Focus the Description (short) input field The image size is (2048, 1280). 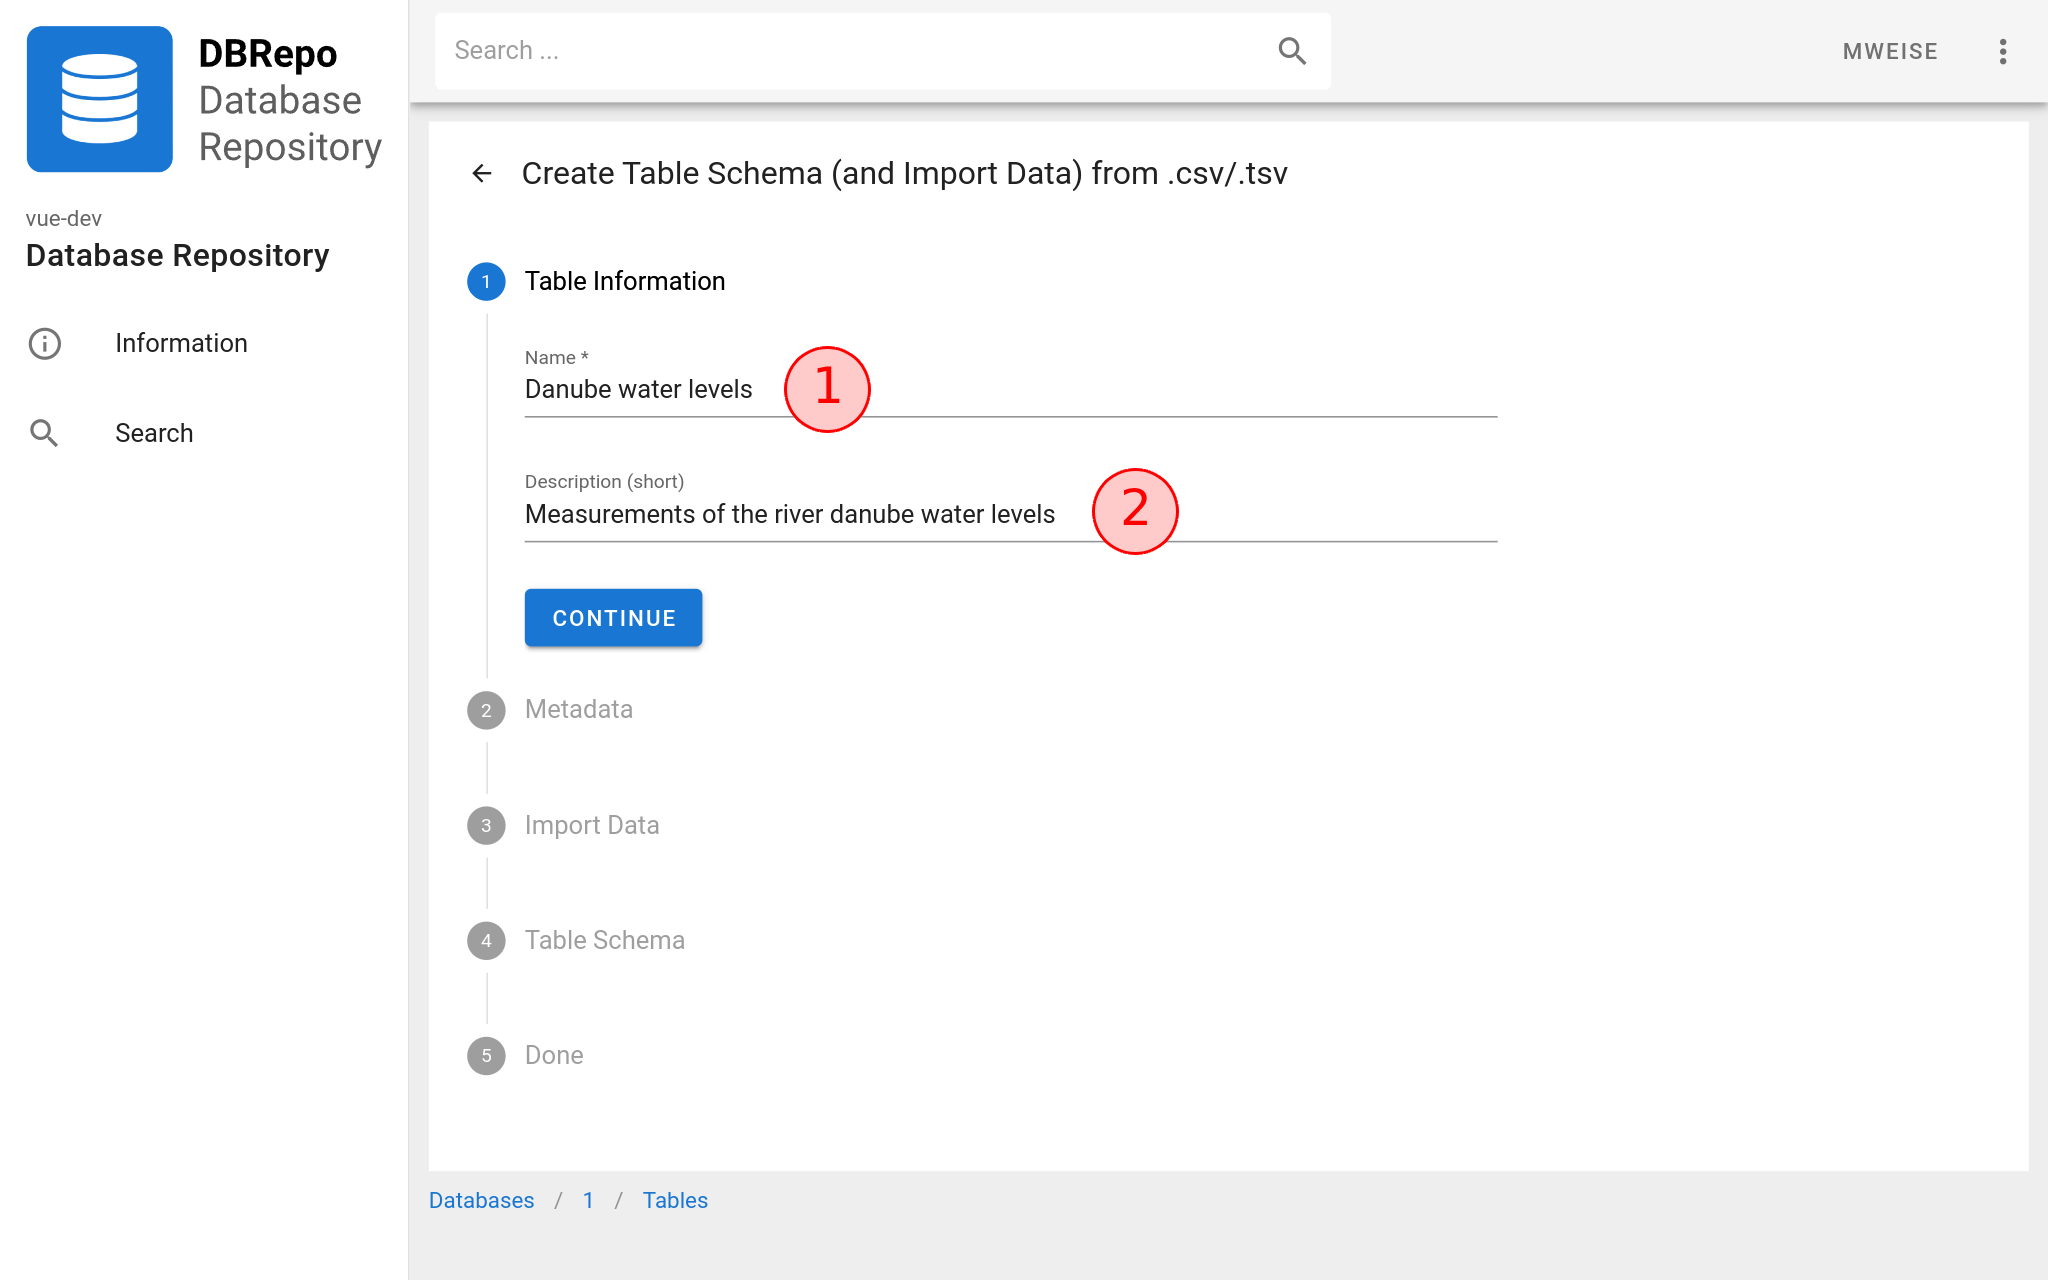coord(1010,515)
